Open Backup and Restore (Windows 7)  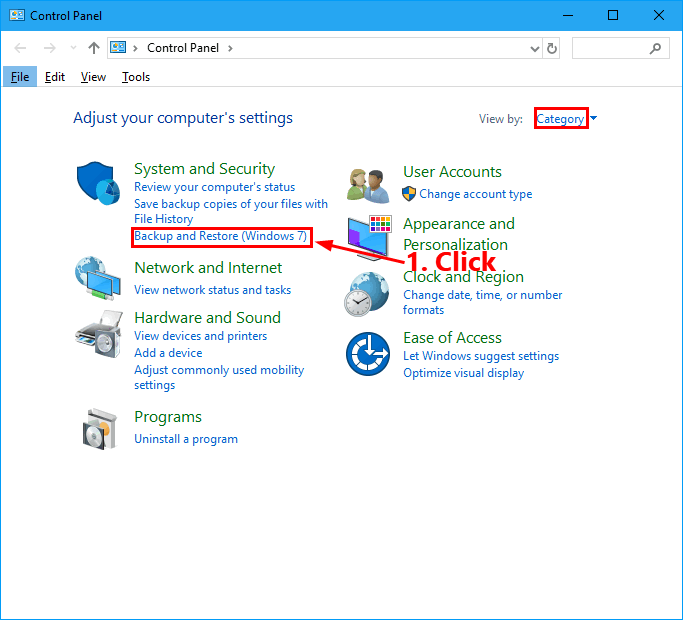220,236
